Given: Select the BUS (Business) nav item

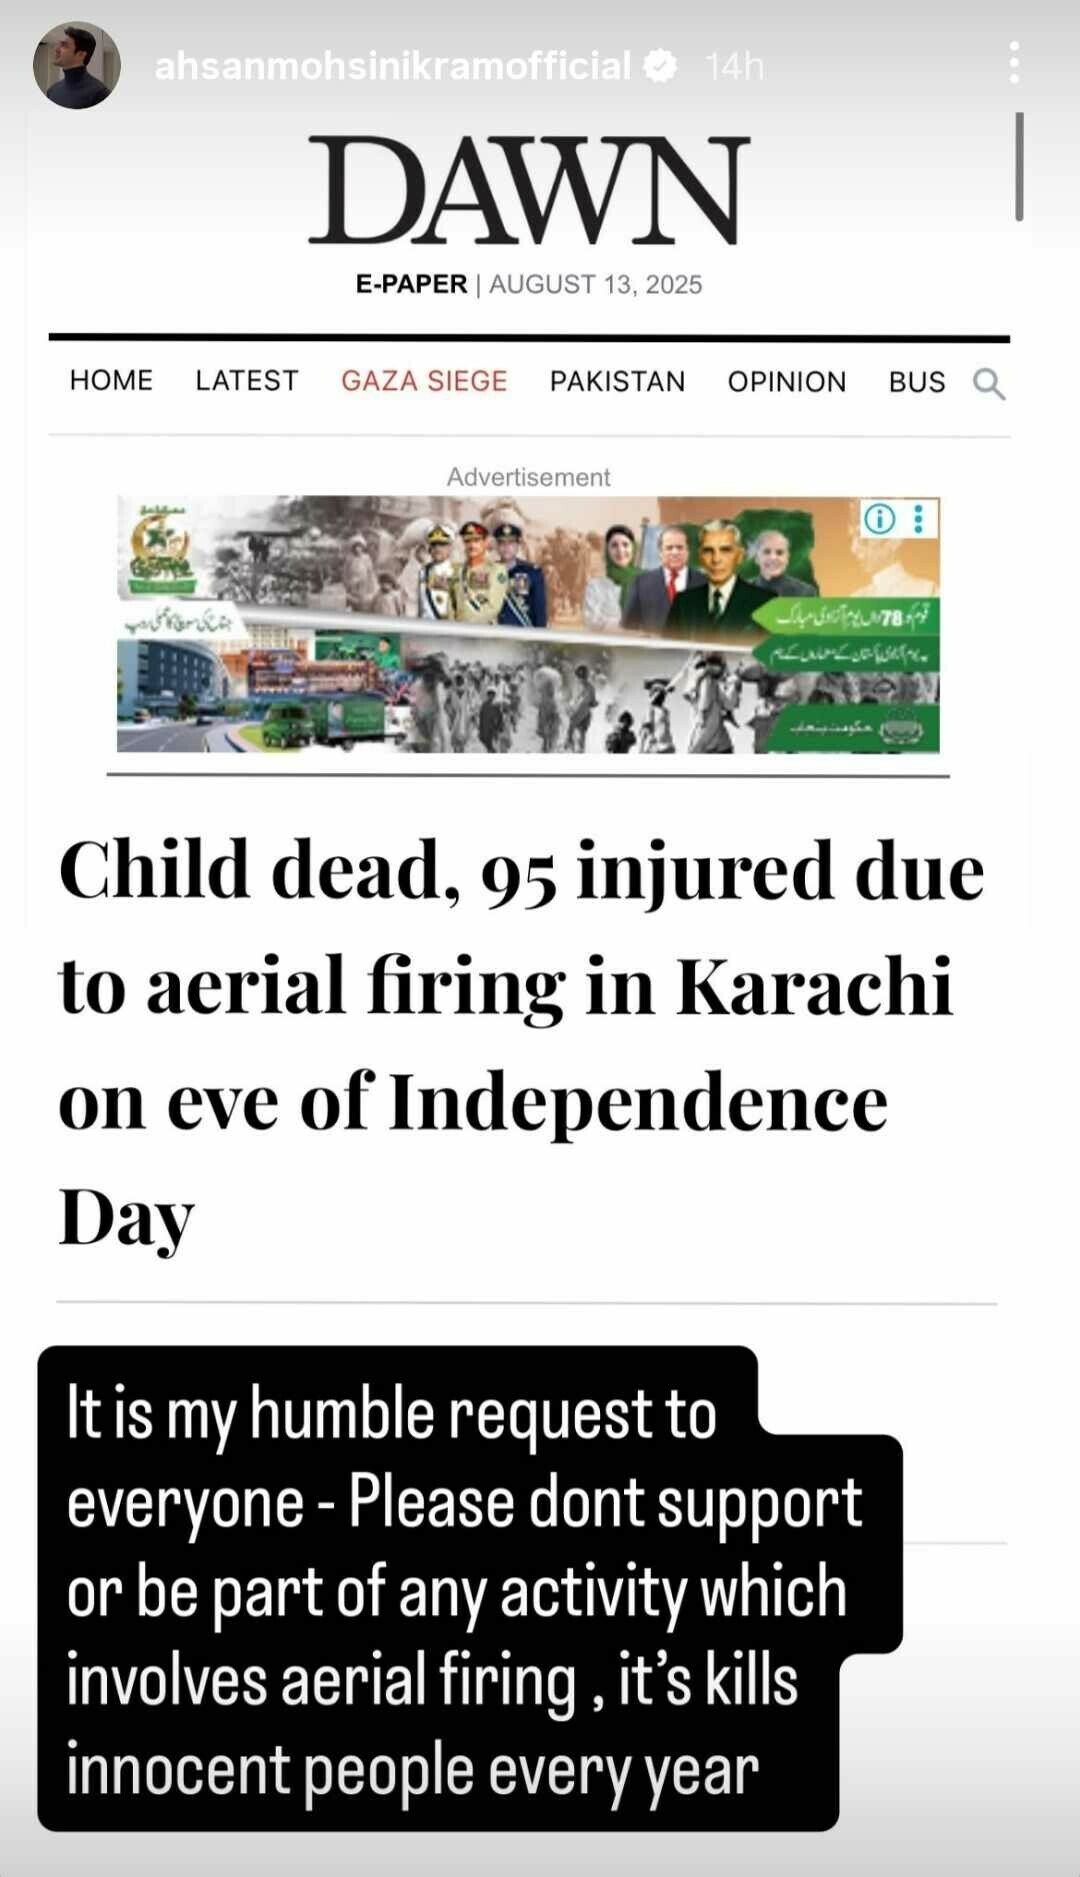Looking at the screenshot, I should tap(917, 382).
